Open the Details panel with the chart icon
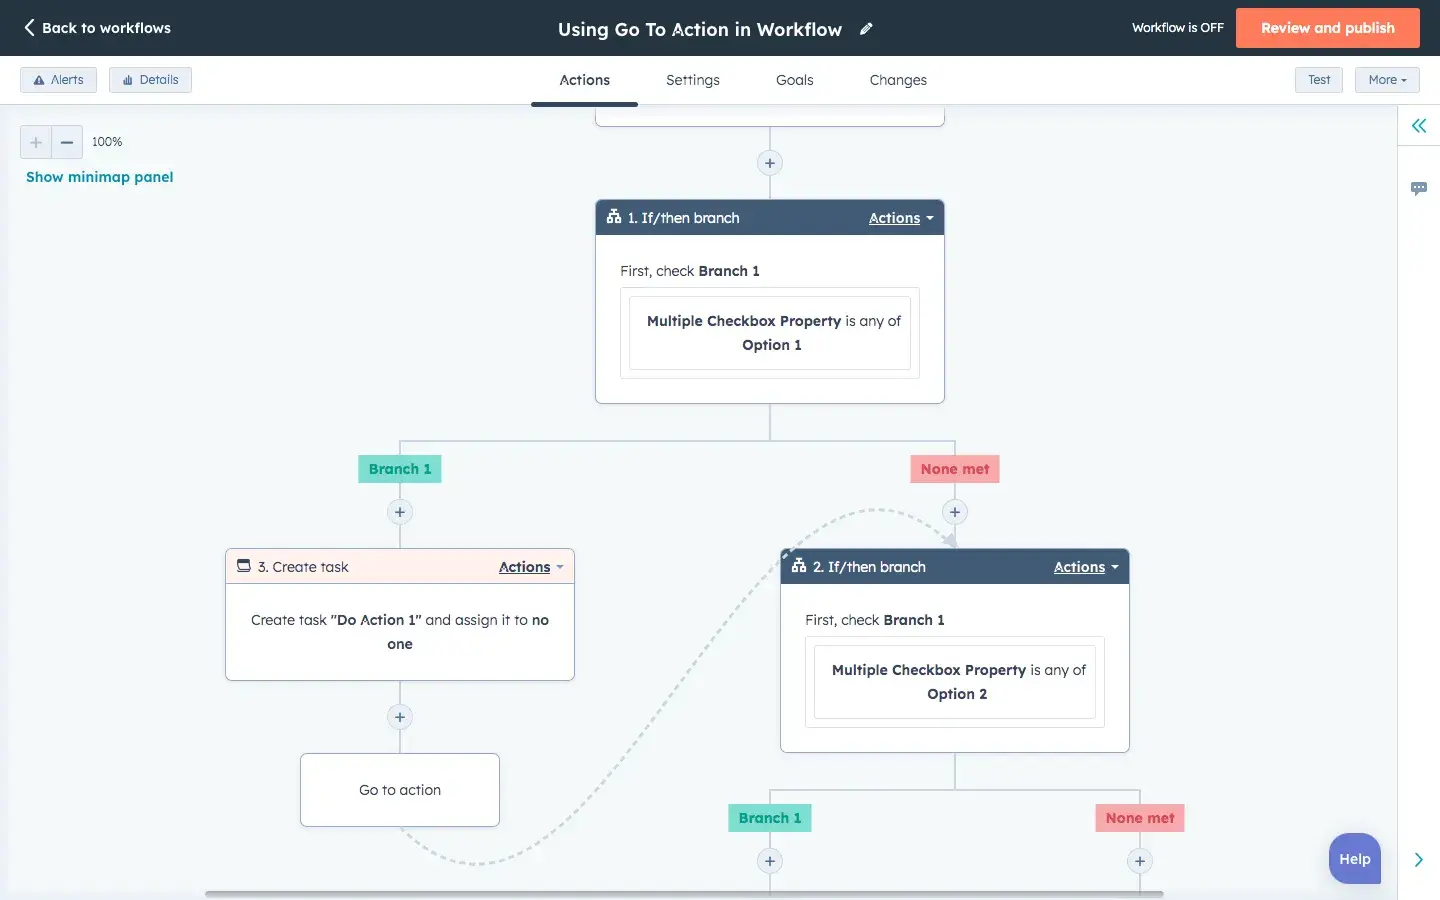1440x900 pixels. coord(150,79)
